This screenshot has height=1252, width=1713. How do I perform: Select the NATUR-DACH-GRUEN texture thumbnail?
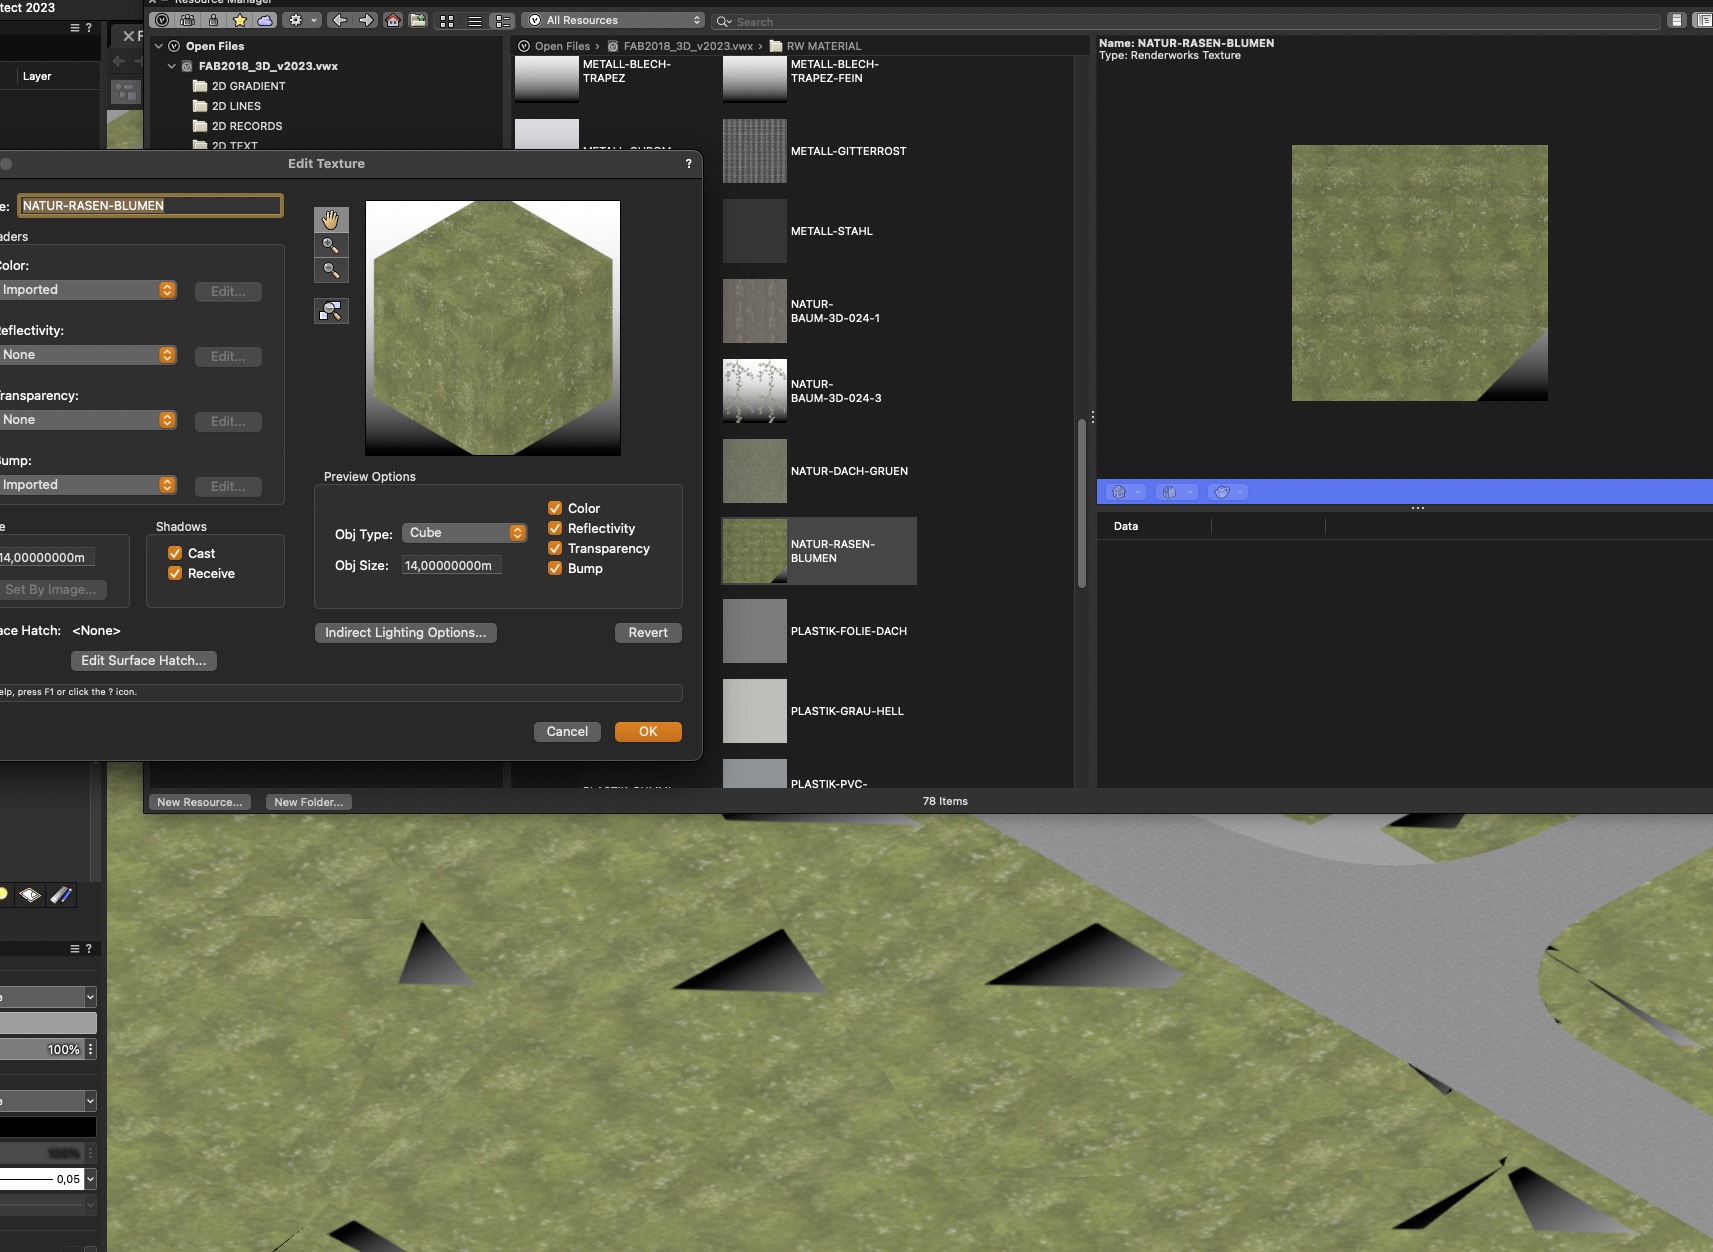755,471
